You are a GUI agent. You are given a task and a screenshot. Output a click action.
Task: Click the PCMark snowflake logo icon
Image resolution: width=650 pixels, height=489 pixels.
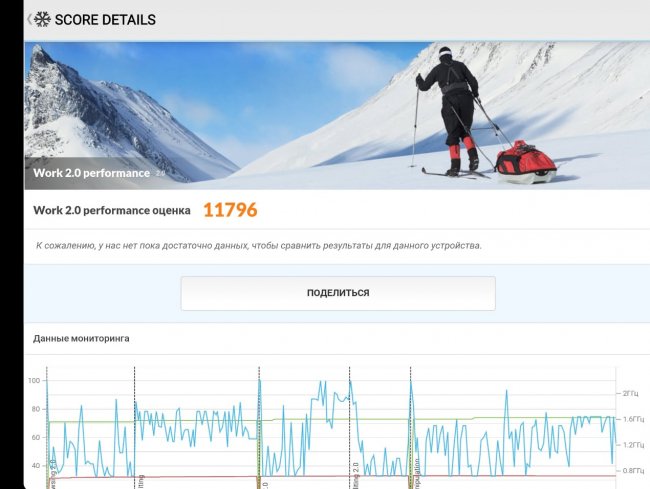click(42, 19)
